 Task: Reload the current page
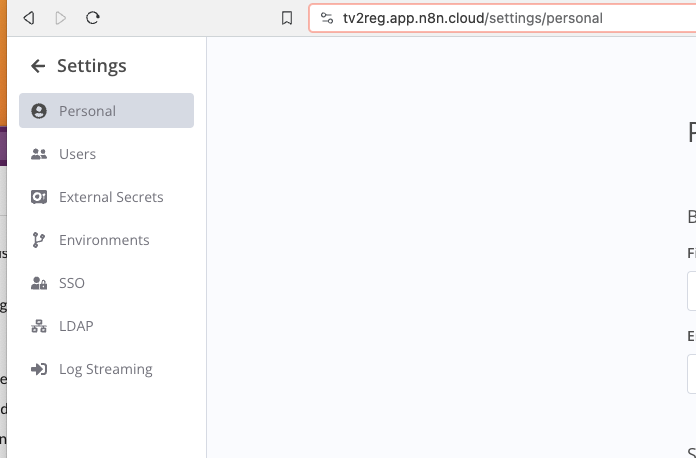[93, 18]
